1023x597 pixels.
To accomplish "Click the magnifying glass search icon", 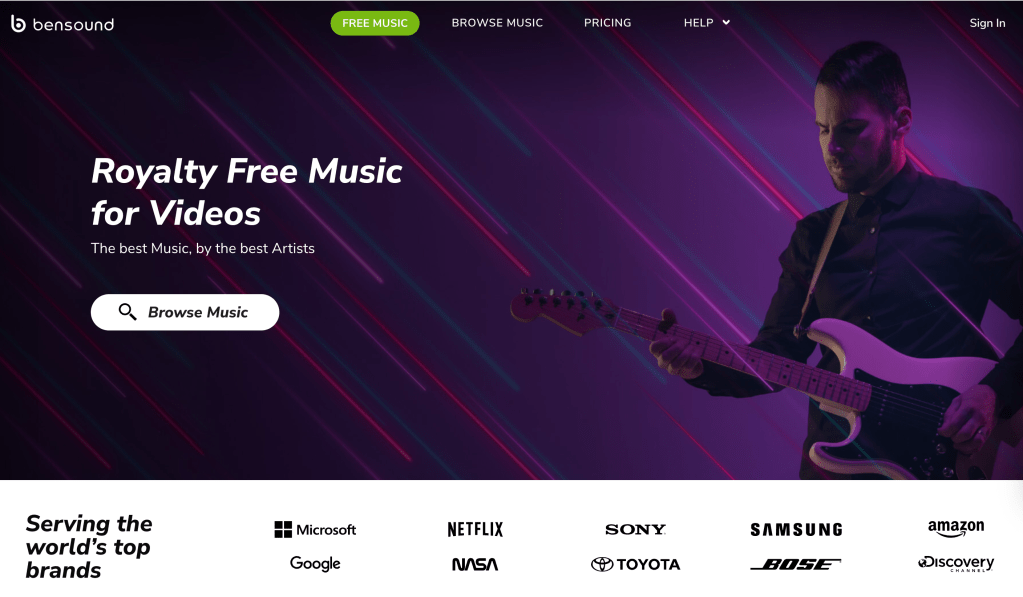I will tap(127, 312).
